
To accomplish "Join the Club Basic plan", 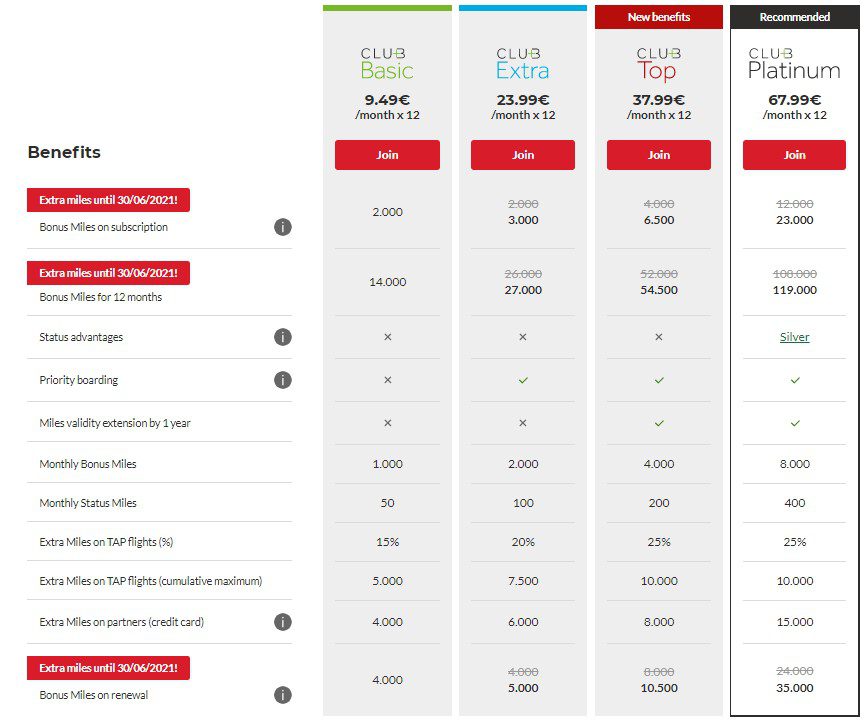I will click(387, 155).
